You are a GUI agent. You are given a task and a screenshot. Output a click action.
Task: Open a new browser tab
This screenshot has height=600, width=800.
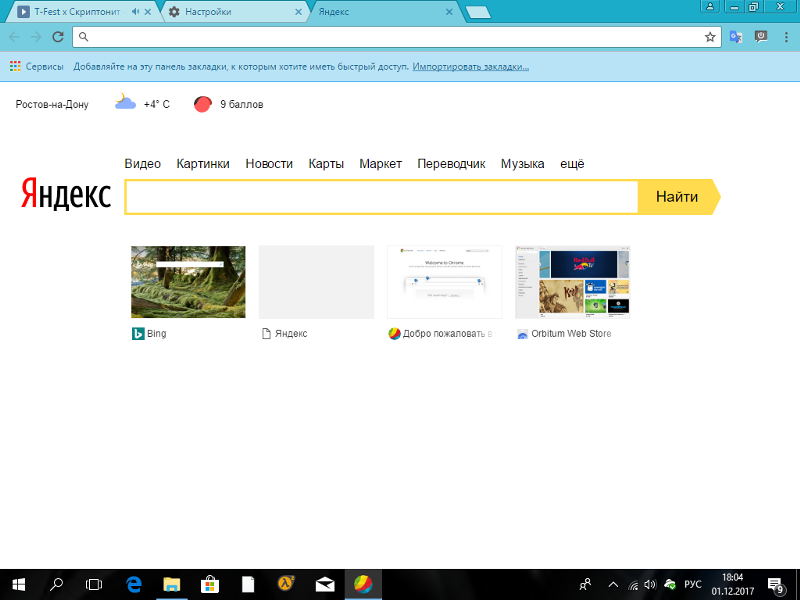click(478, 12)
